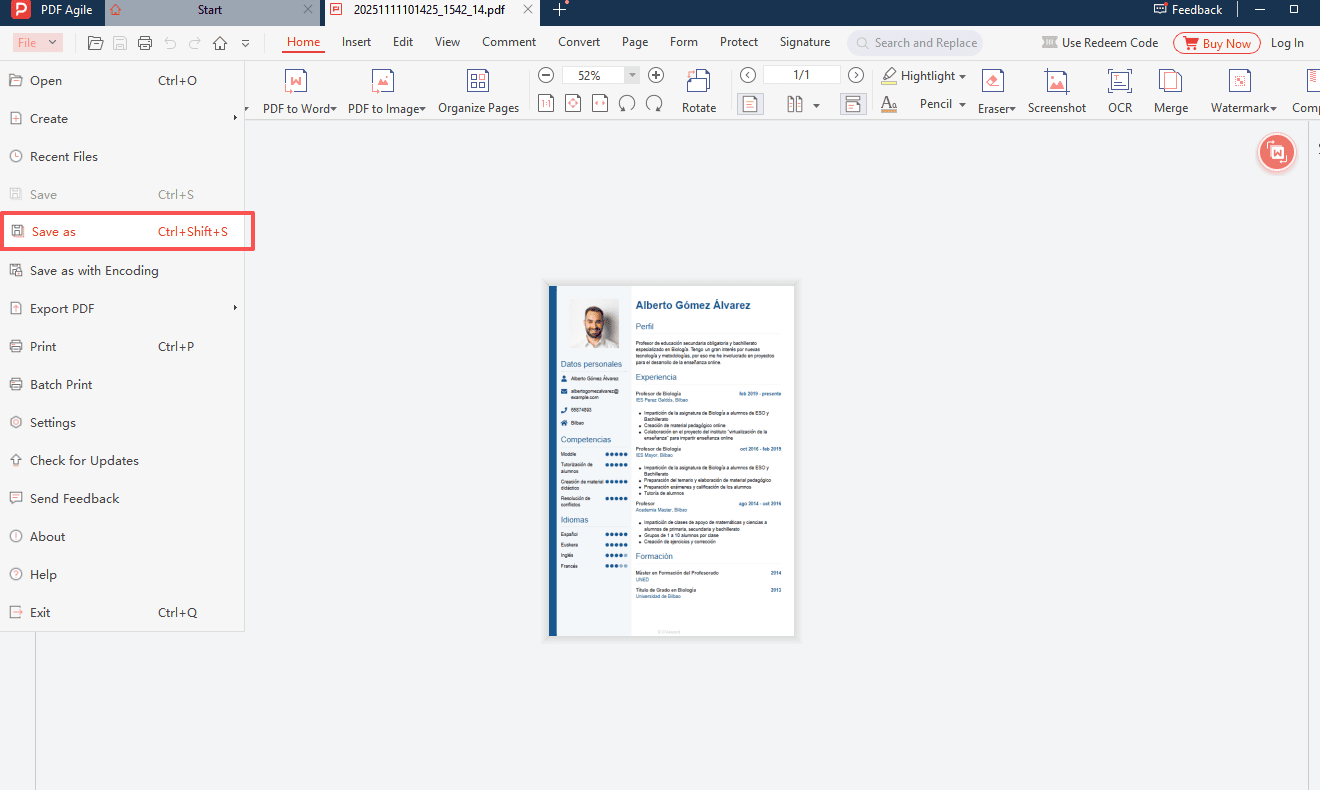Image resolution: width=1320 pixels, height=790 pixels.
Task: Click the Buy Now button
Action: click(1216, 42)
